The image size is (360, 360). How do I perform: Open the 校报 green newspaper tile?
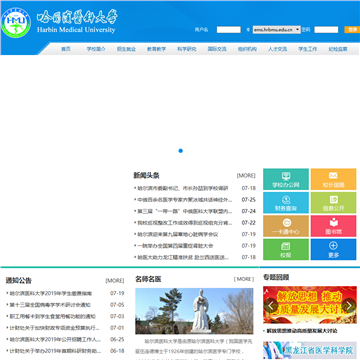[x=286, y=249]
